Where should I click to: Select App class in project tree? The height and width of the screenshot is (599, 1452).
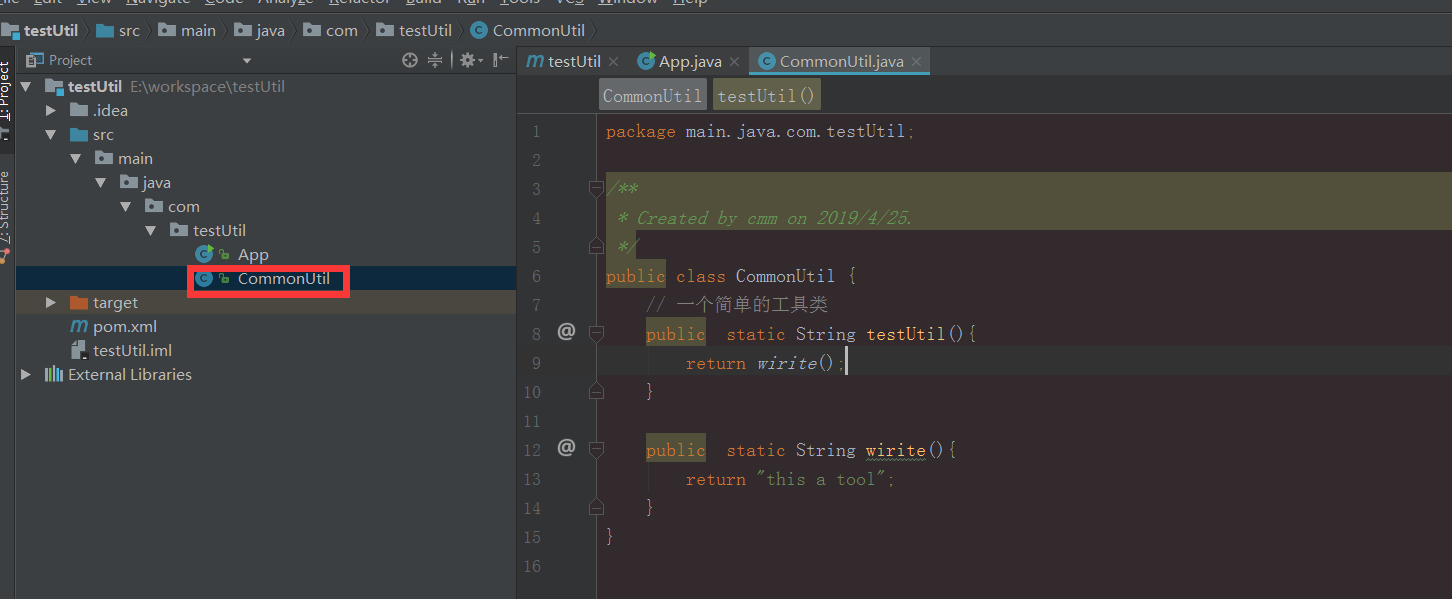(253, 254)
